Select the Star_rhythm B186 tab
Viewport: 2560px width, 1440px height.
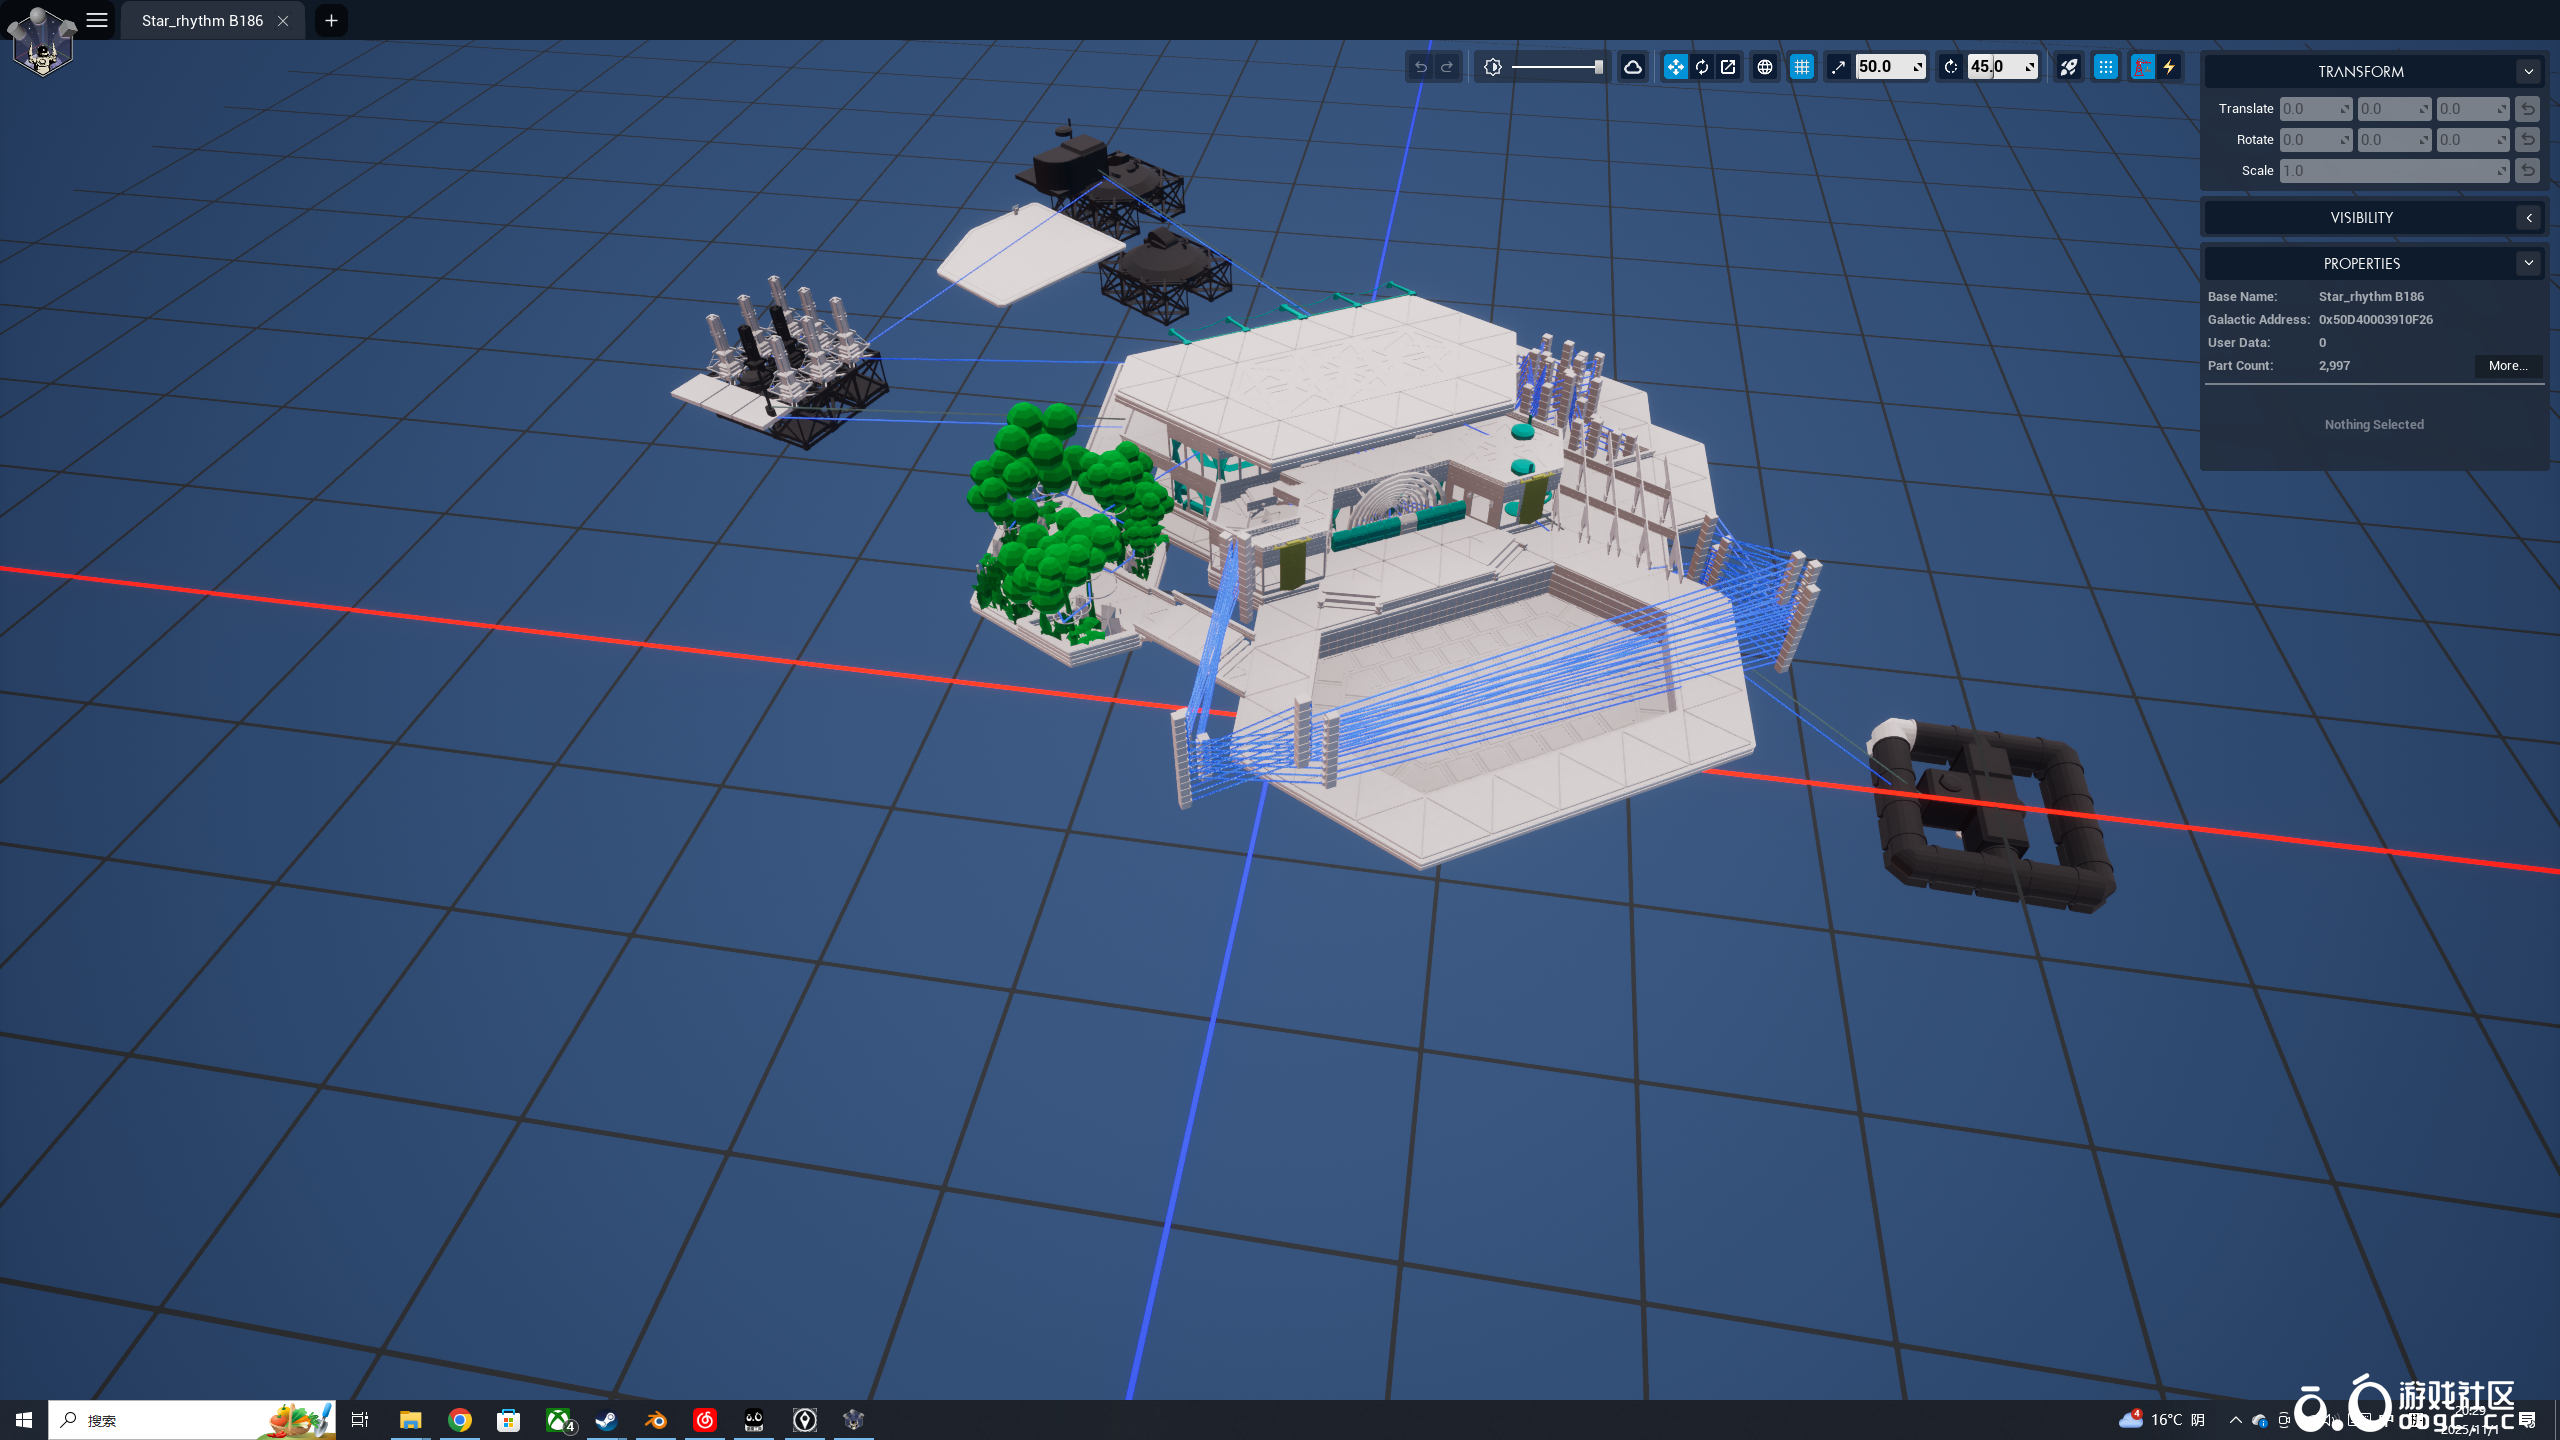click(202, 20)
